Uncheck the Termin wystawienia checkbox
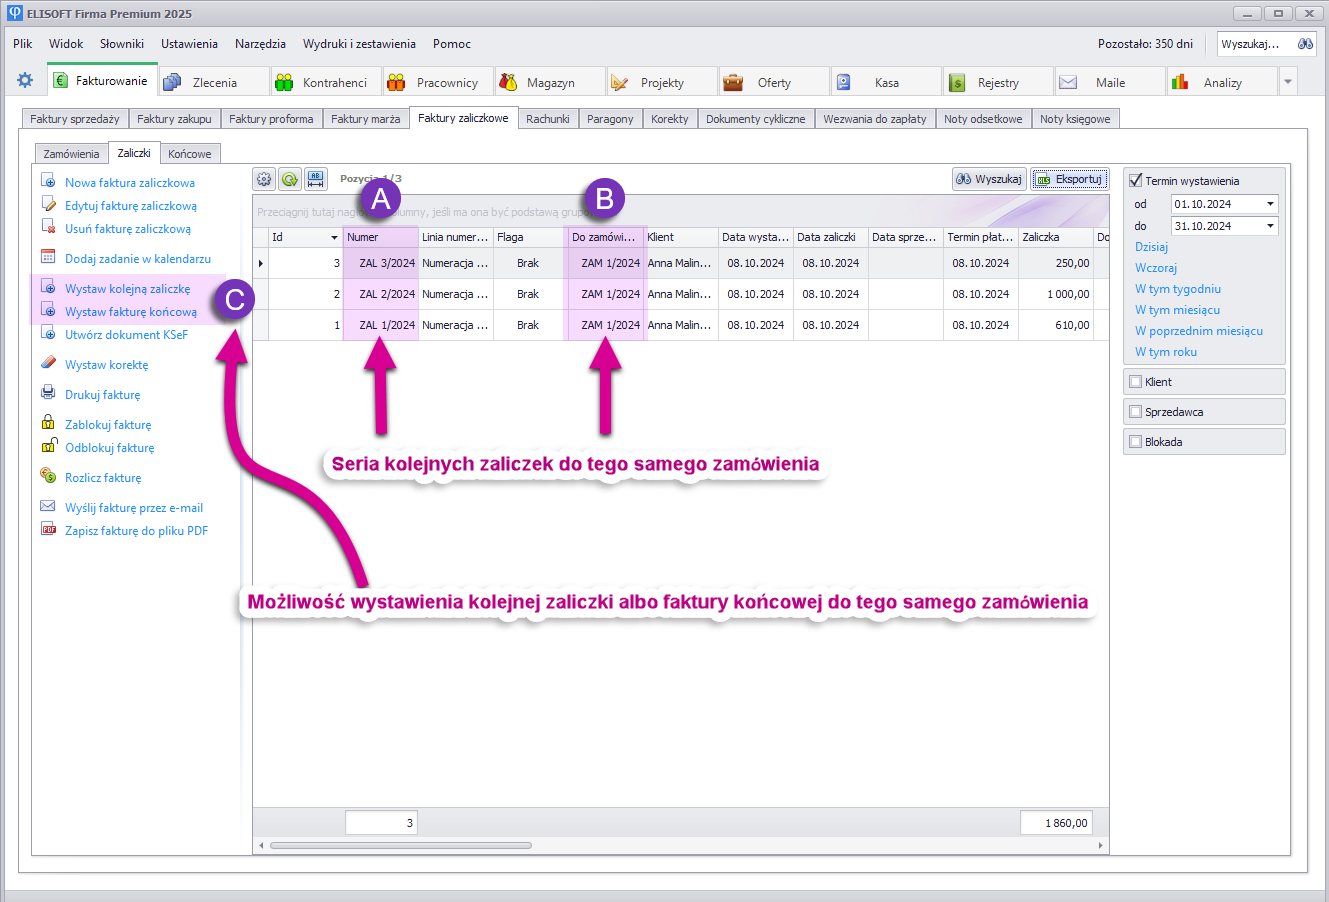The image size is (1329, 902). click(x=1135, y=181)
